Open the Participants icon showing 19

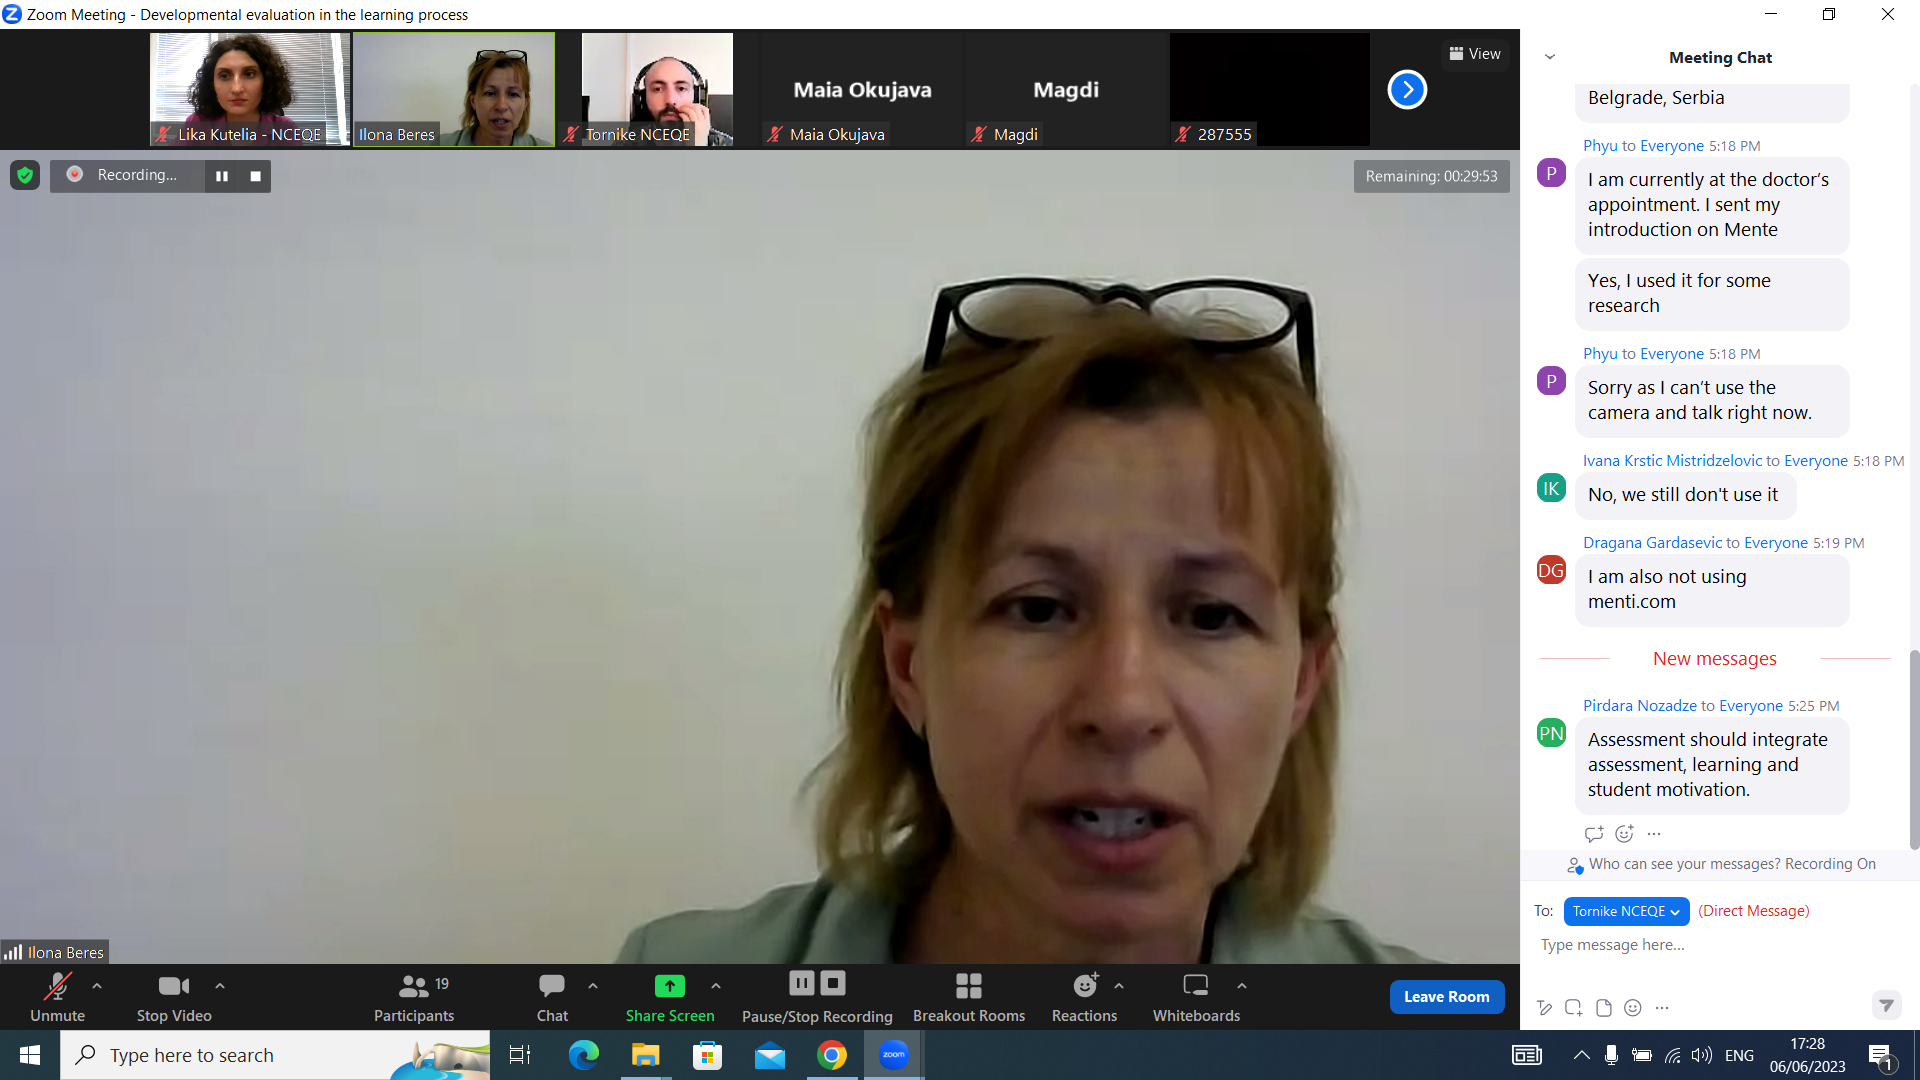(414, 987)
